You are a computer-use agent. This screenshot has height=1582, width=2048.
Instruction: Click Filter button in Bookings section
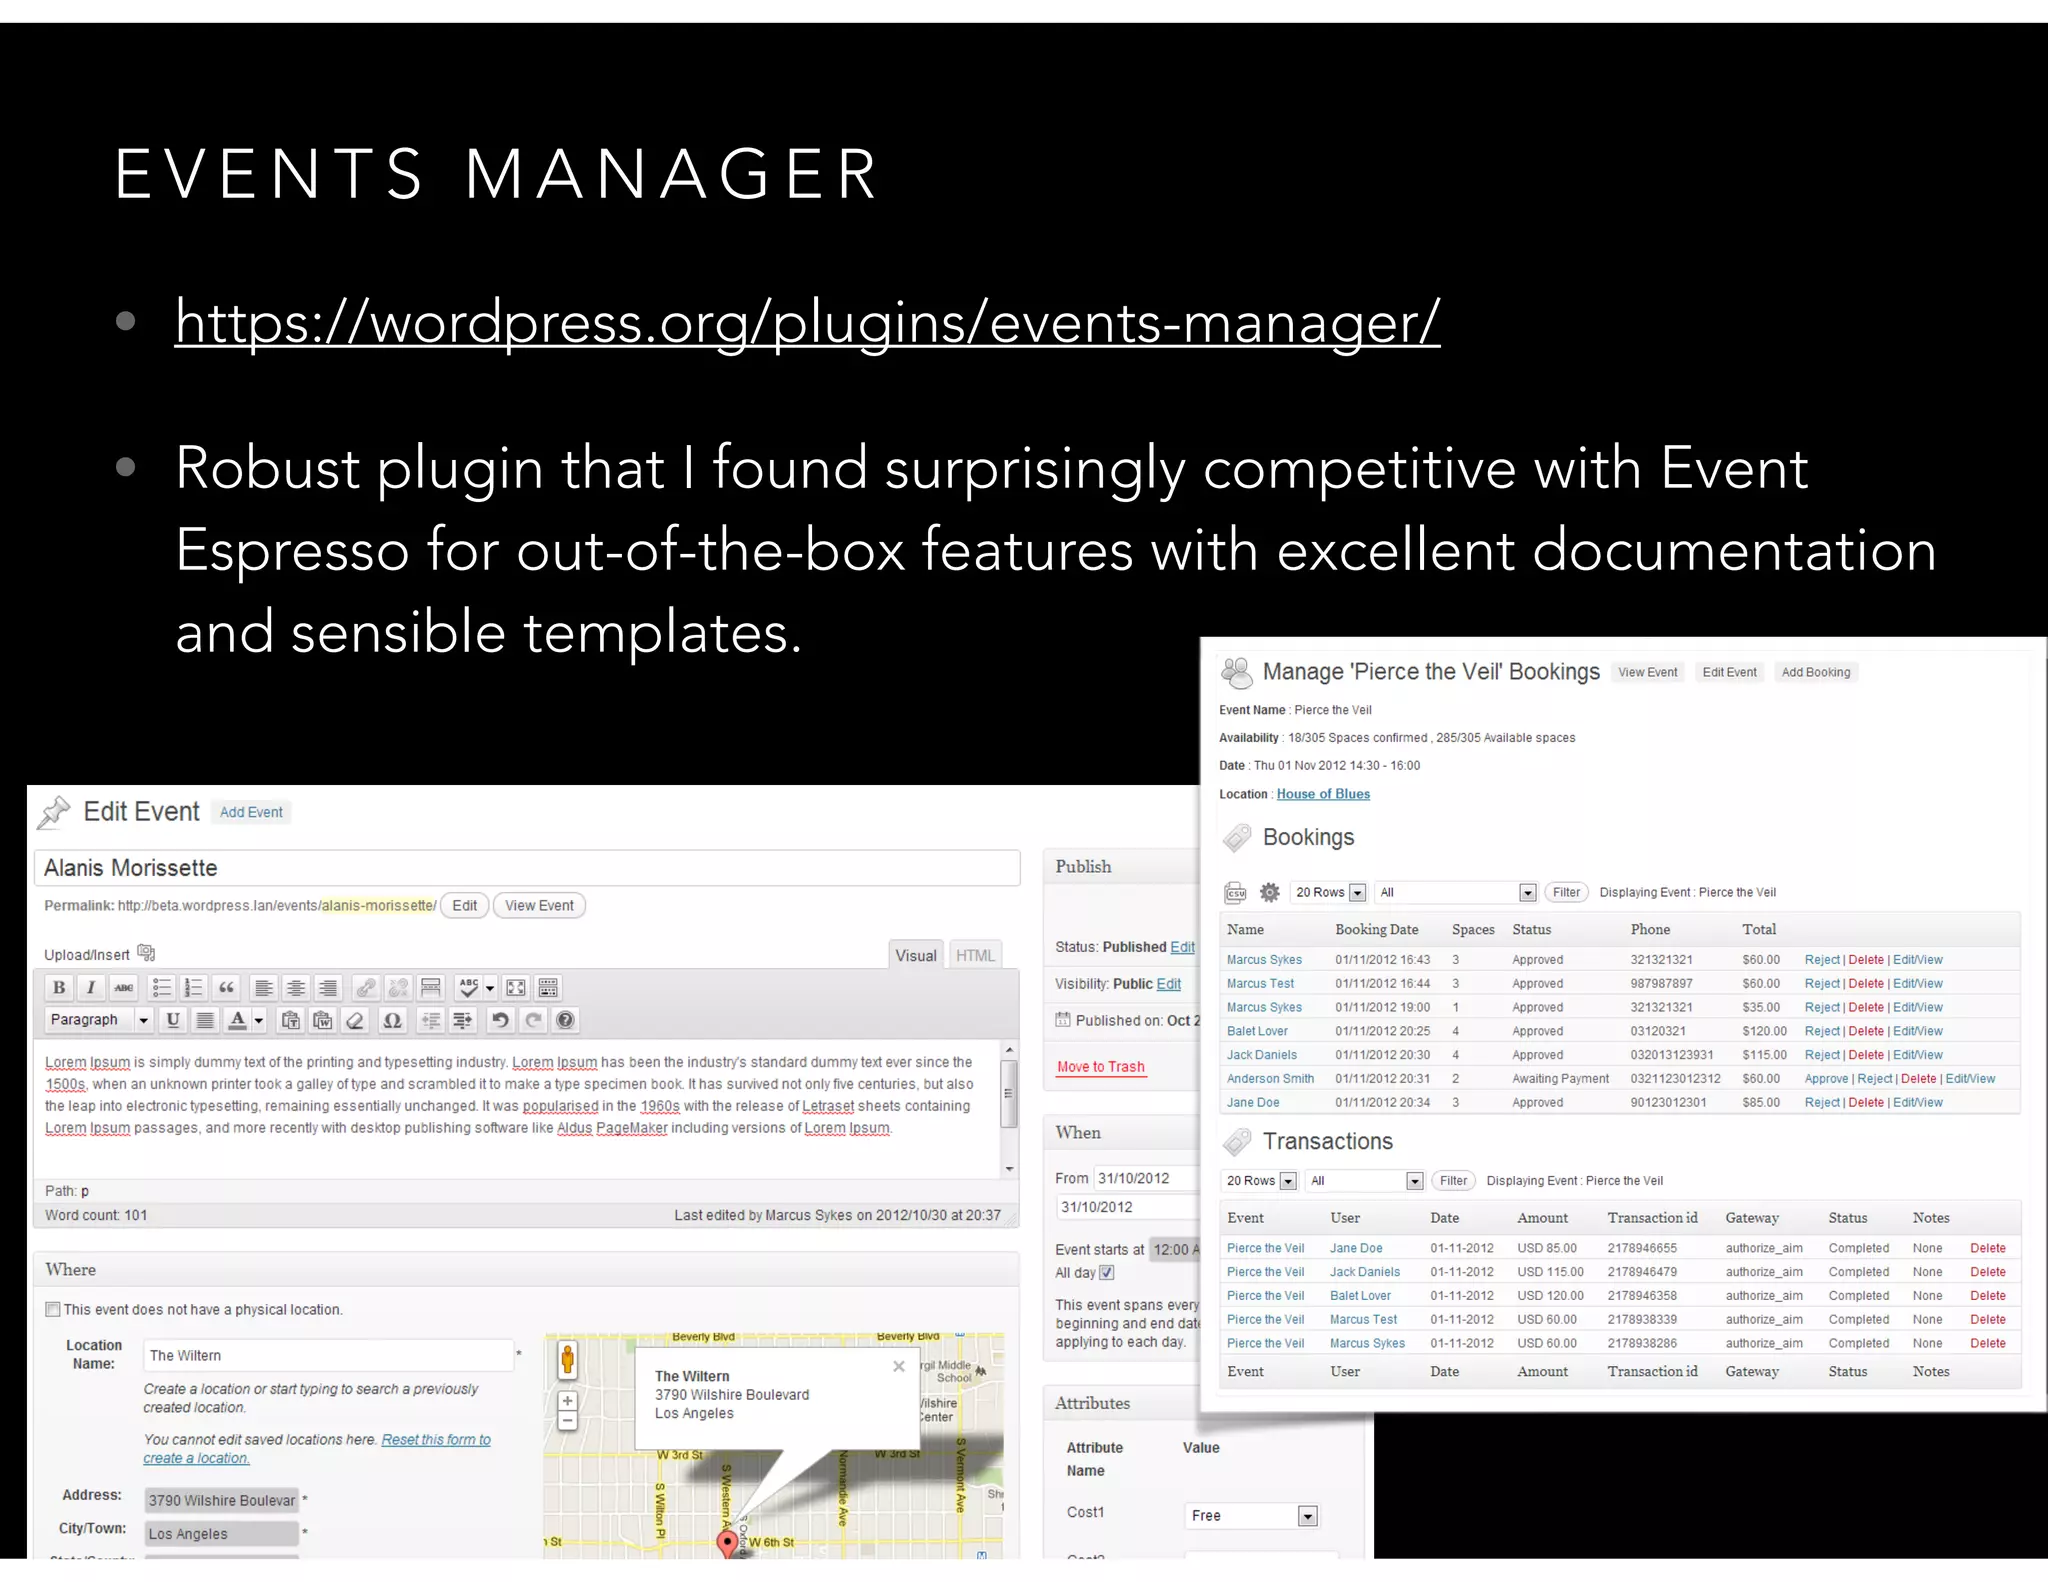coord(1566,892)
